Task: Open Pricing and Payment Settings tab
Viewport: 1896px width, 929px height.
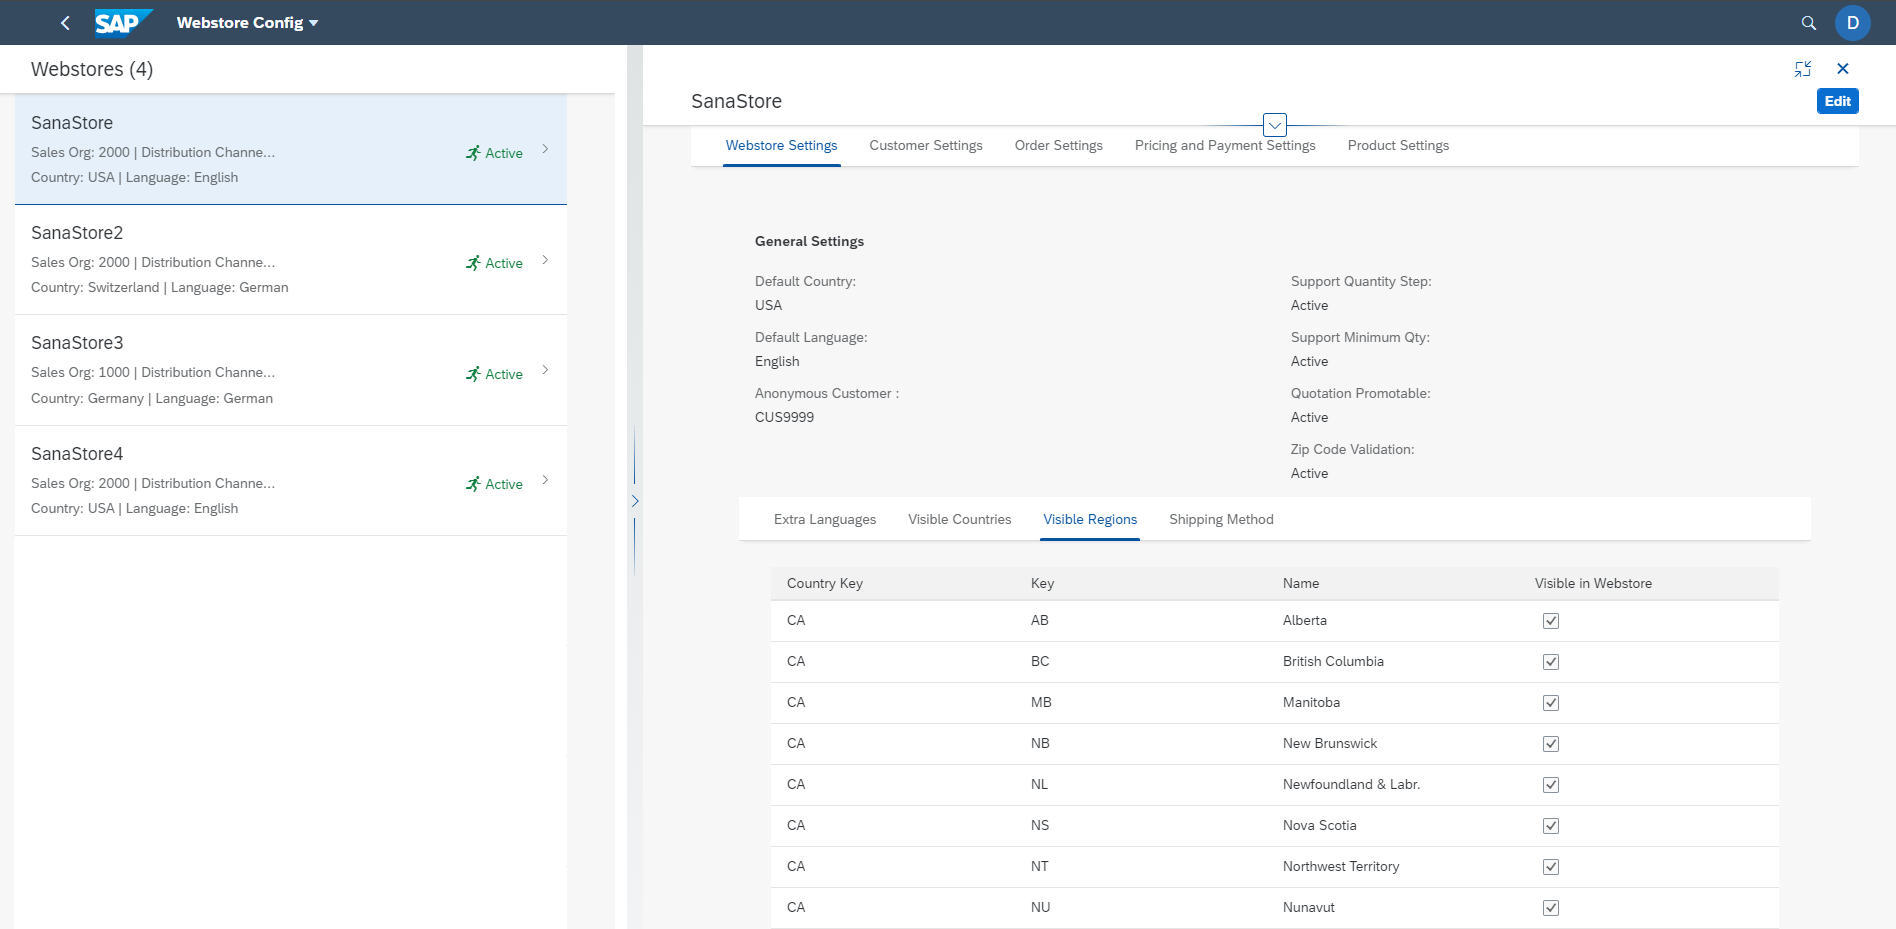Action: pos(1225,146)
